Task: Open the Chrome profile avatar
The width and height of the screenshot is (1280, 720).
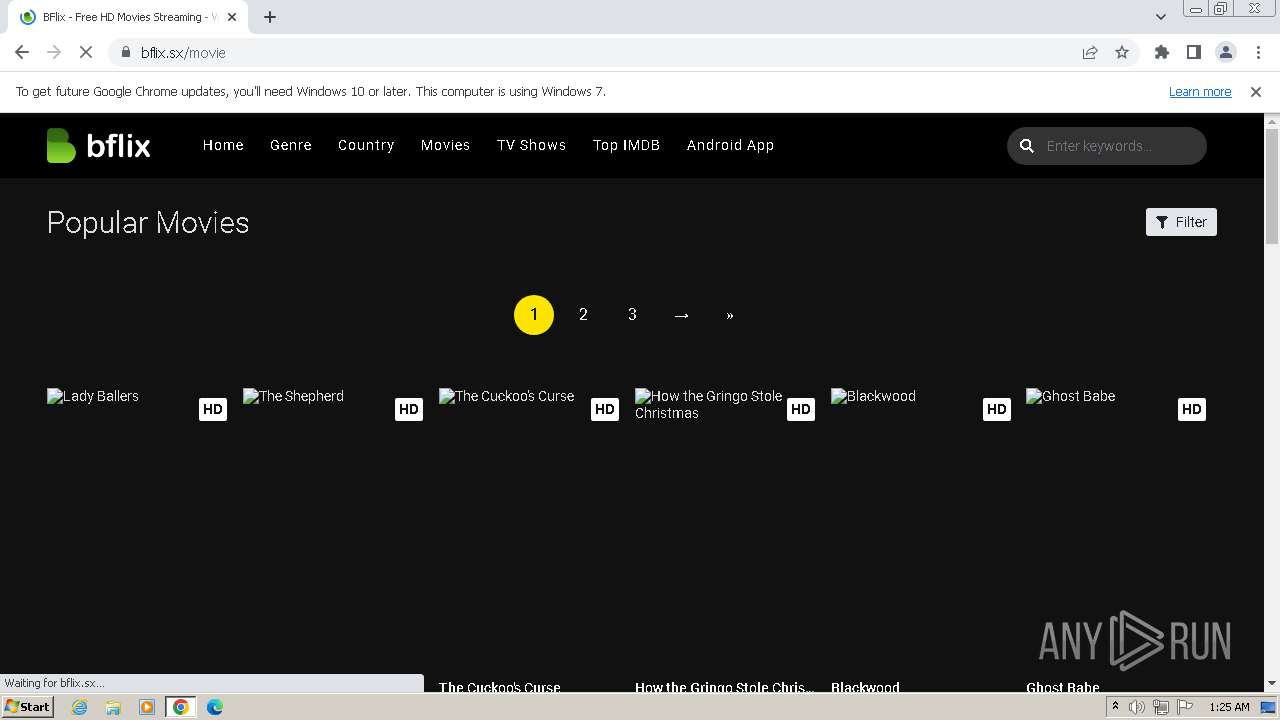Action: [x=1225, y=52]
